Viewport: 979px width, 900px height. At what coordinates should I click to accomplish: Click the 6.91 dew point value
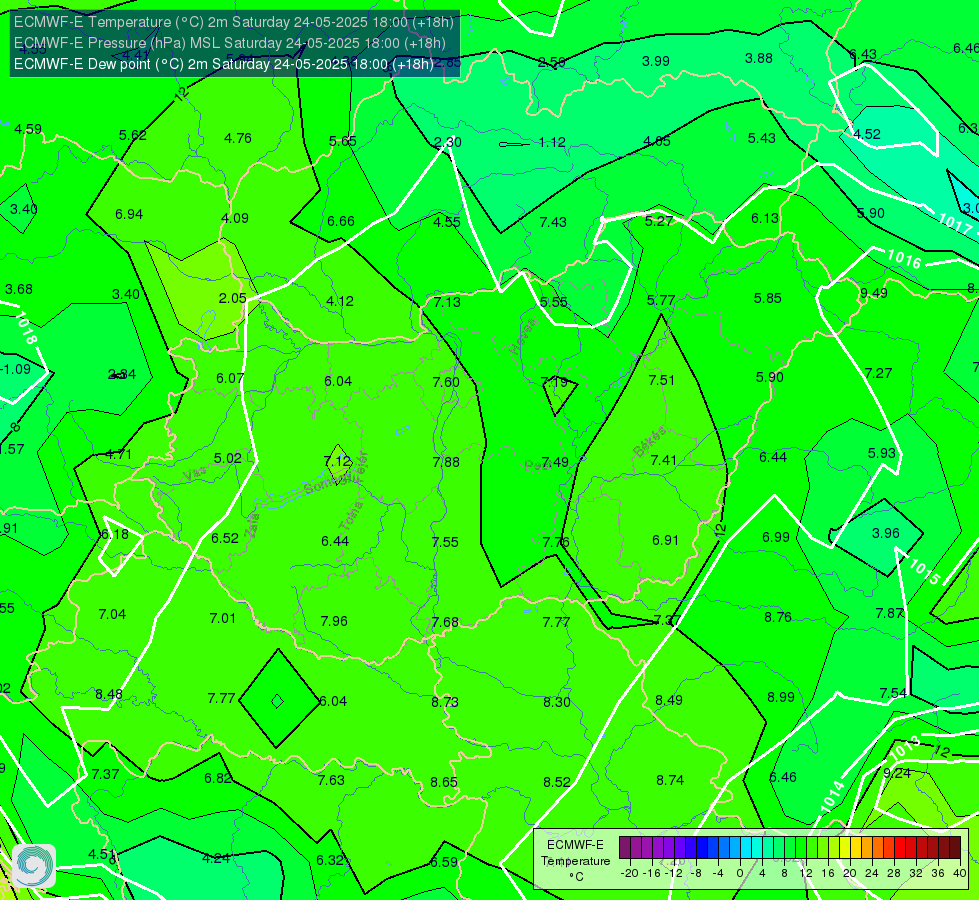click(x=665, y=540)
